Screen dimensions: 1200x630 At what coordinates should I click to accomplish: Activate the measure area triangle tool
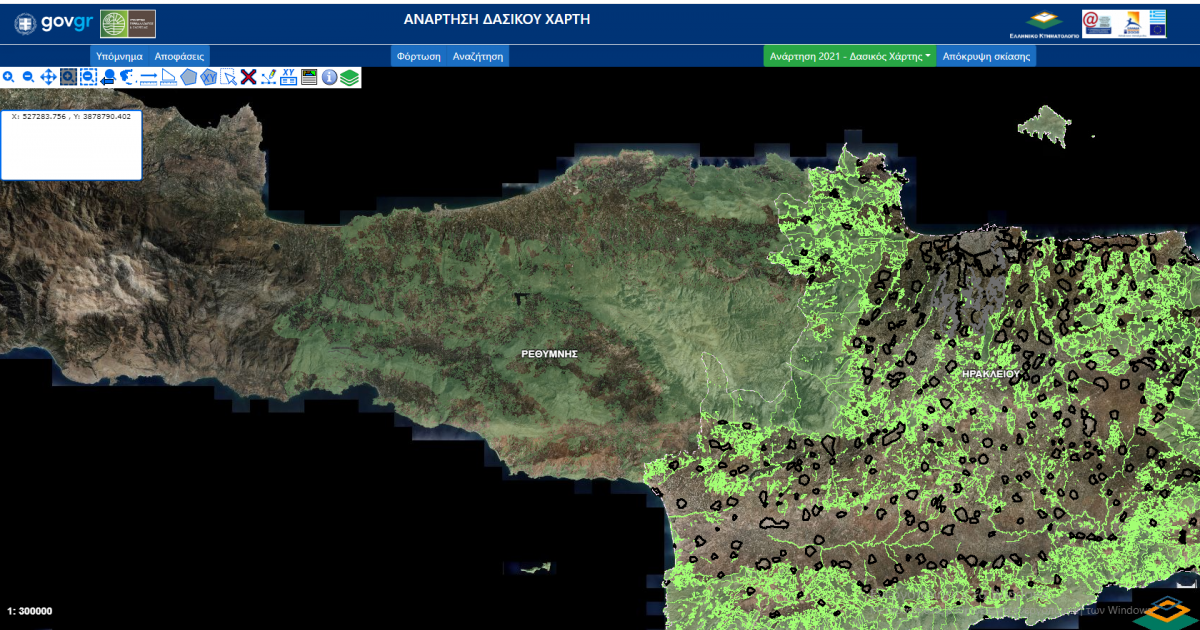coord(168,77)
